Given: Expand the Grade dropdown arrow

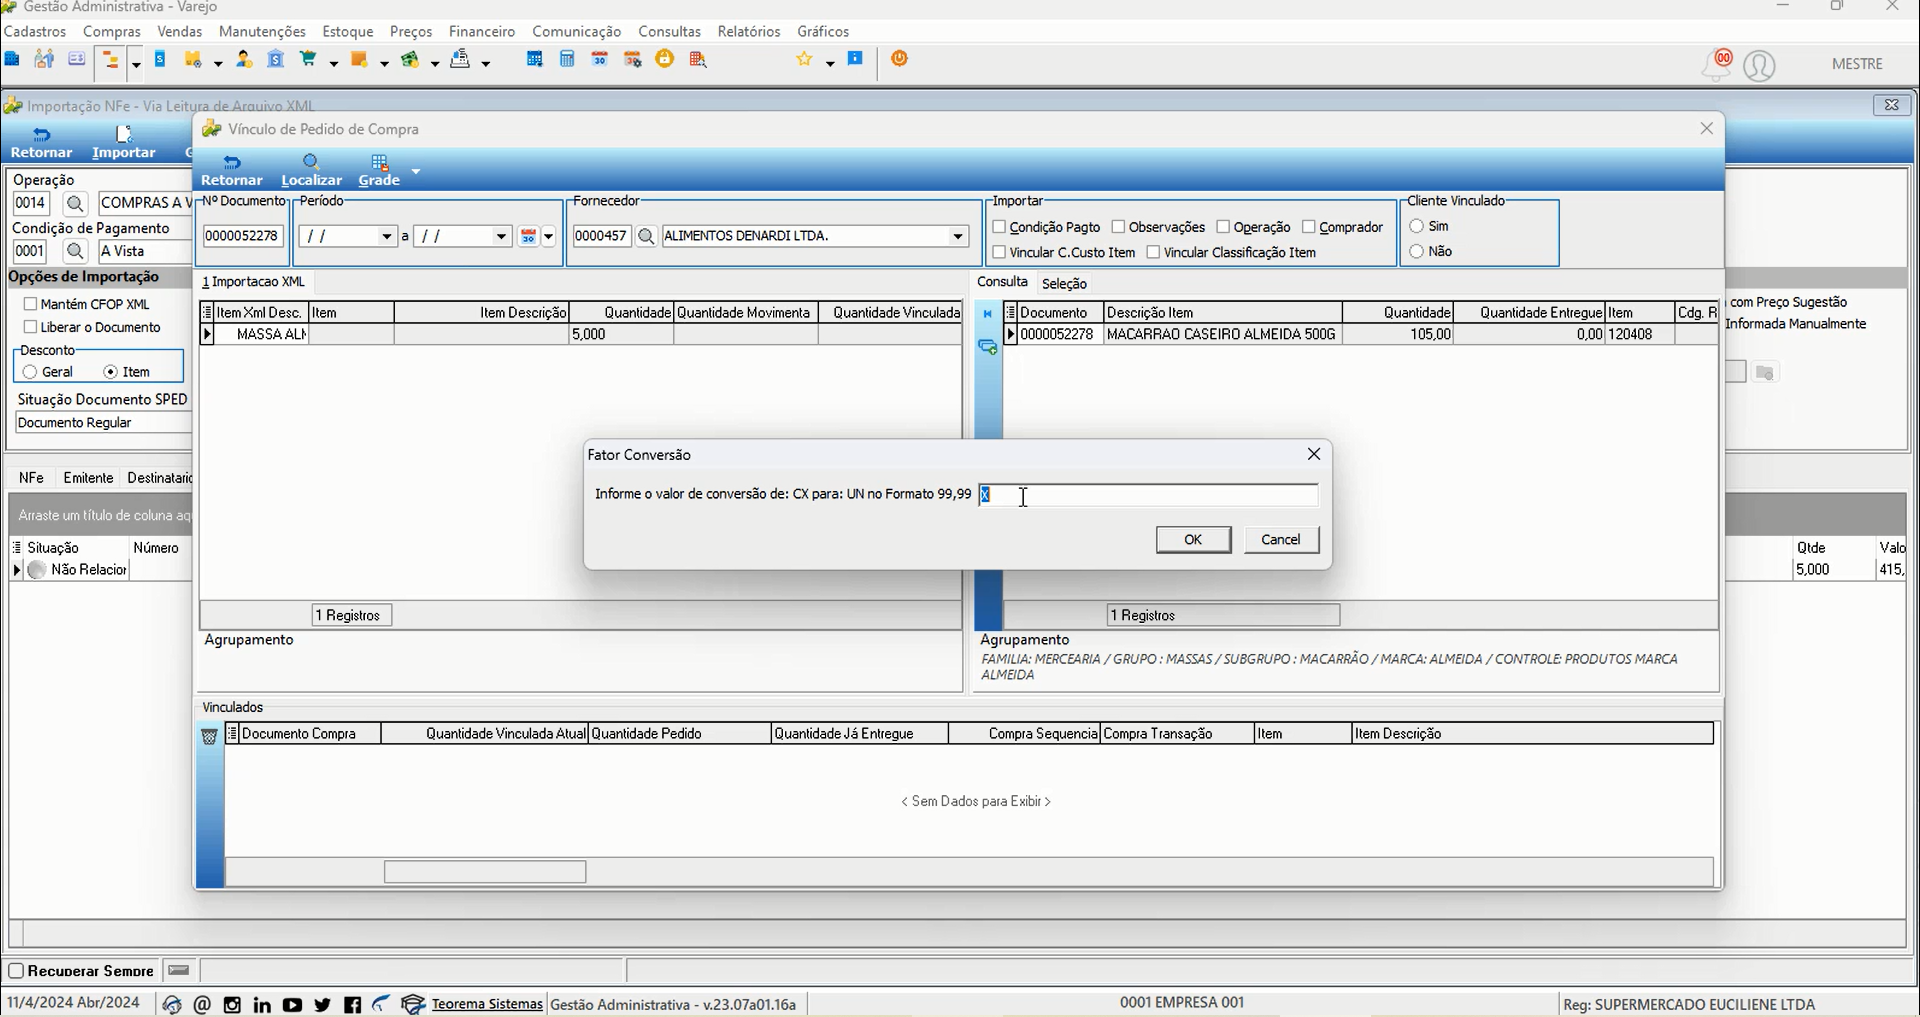Looking at the screenshot, I should [416, 171].
